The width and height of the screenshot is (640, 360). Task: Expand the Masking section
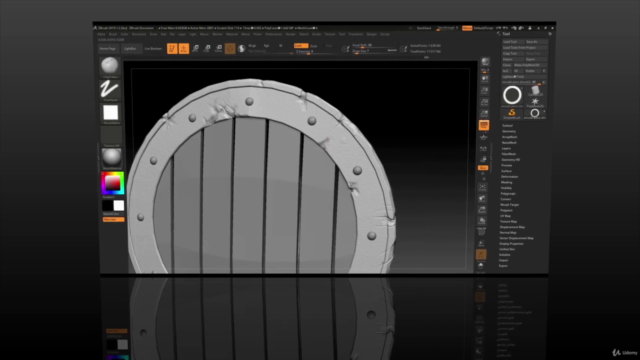pyautogui.click(x=507, y=182)
